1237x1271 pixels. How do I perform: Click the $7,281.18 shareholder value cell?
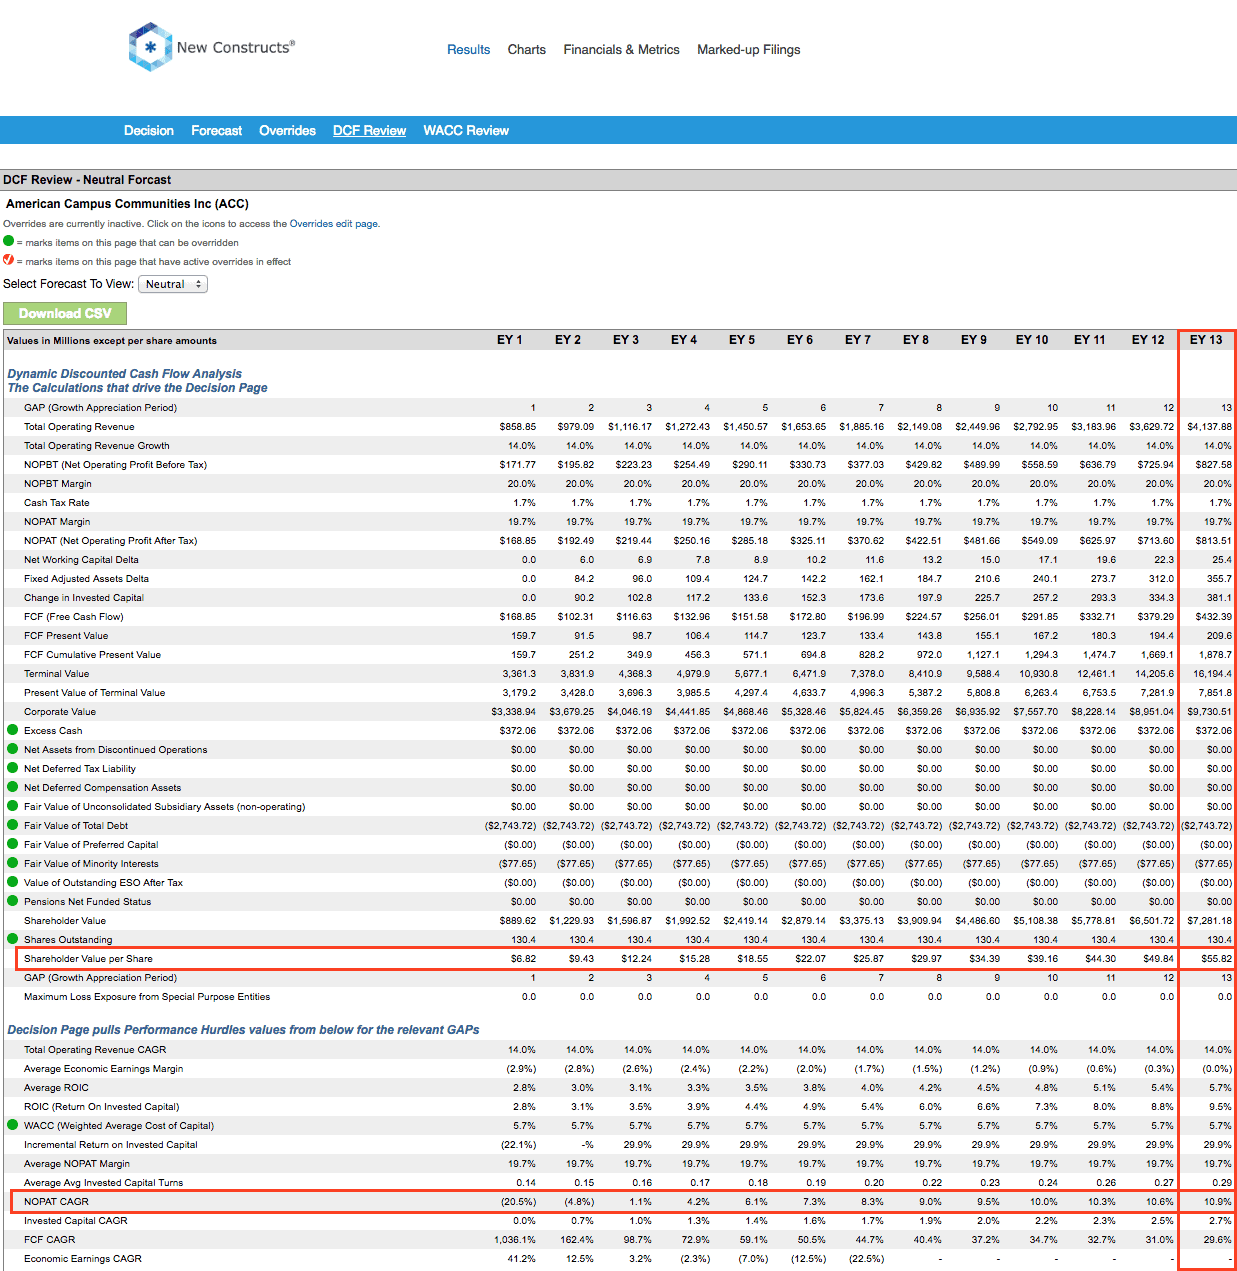(x=1210, y=921)
